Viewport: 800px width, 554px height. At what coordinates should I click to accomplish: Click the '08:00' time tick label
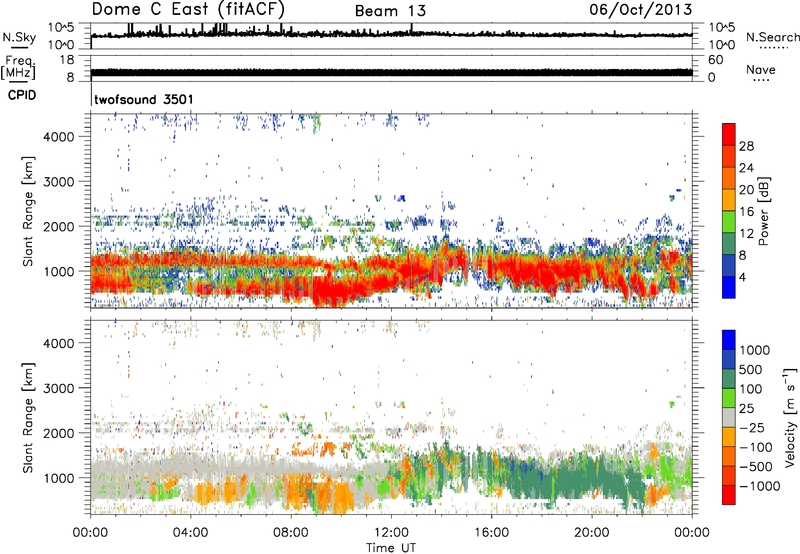tap(291, 533)
